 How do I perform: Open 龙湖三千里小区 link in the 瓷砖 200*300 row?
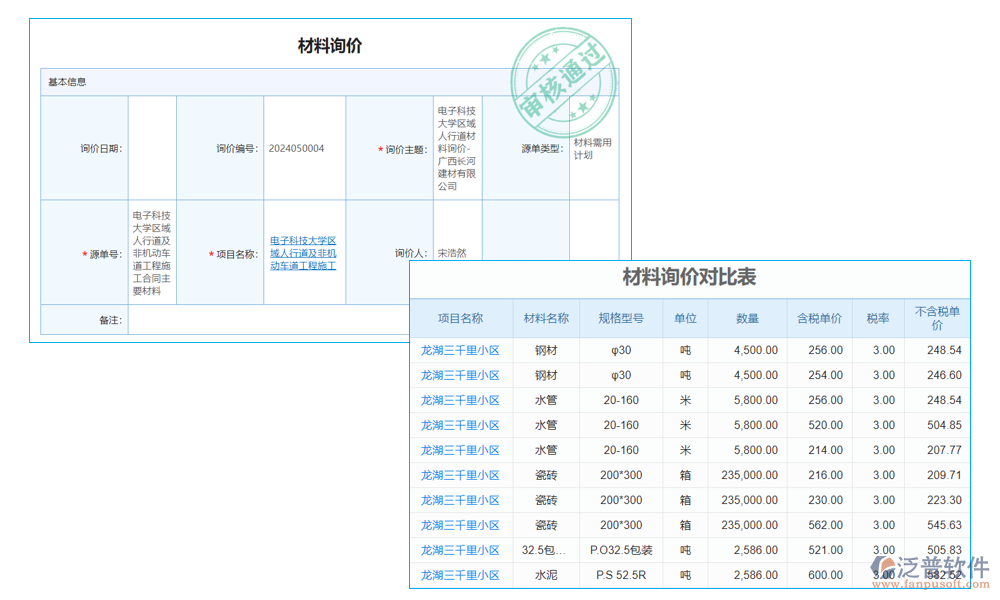pyautogui.click(x=458, y=475)
